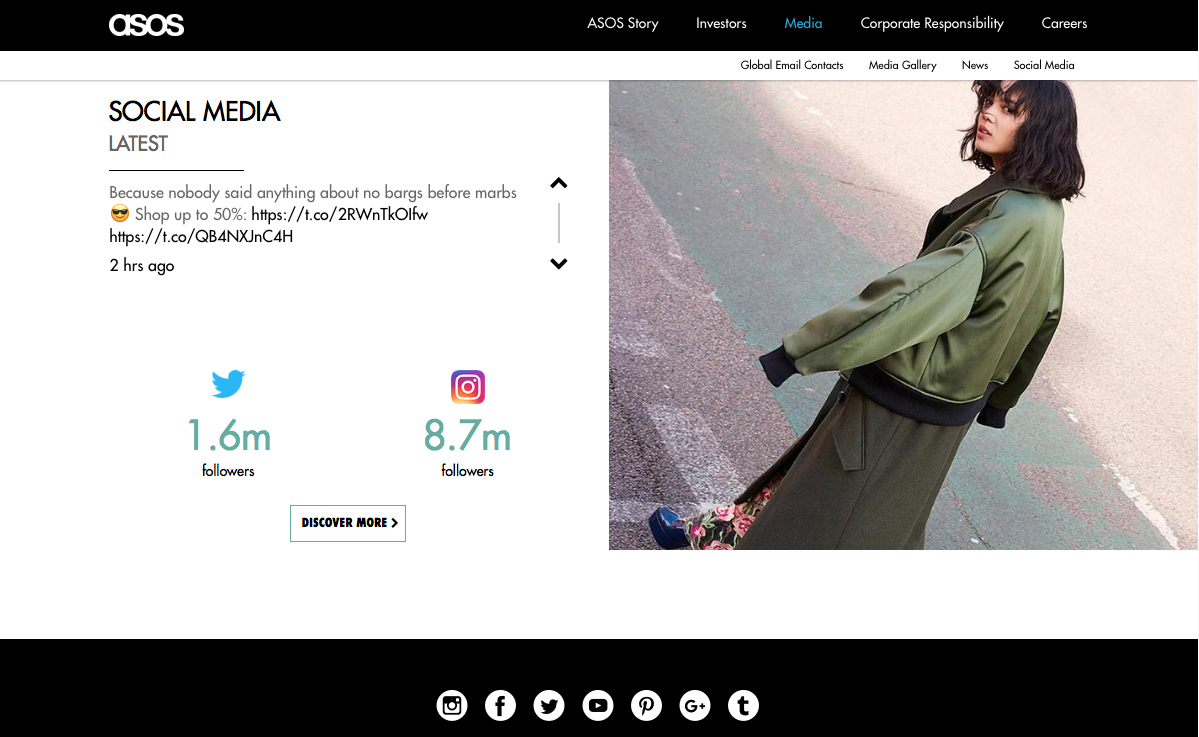The width and height of the screenshot is (1199, 737).
Task: Open the News submenu link
Action: [x=974, y=66]
